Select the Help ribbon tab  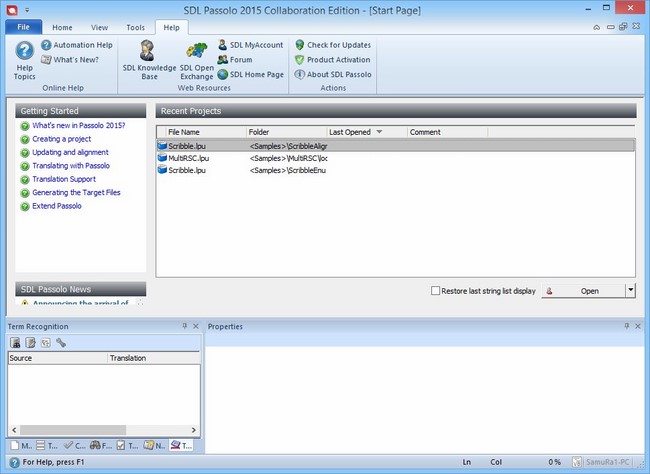coord(171,27)
